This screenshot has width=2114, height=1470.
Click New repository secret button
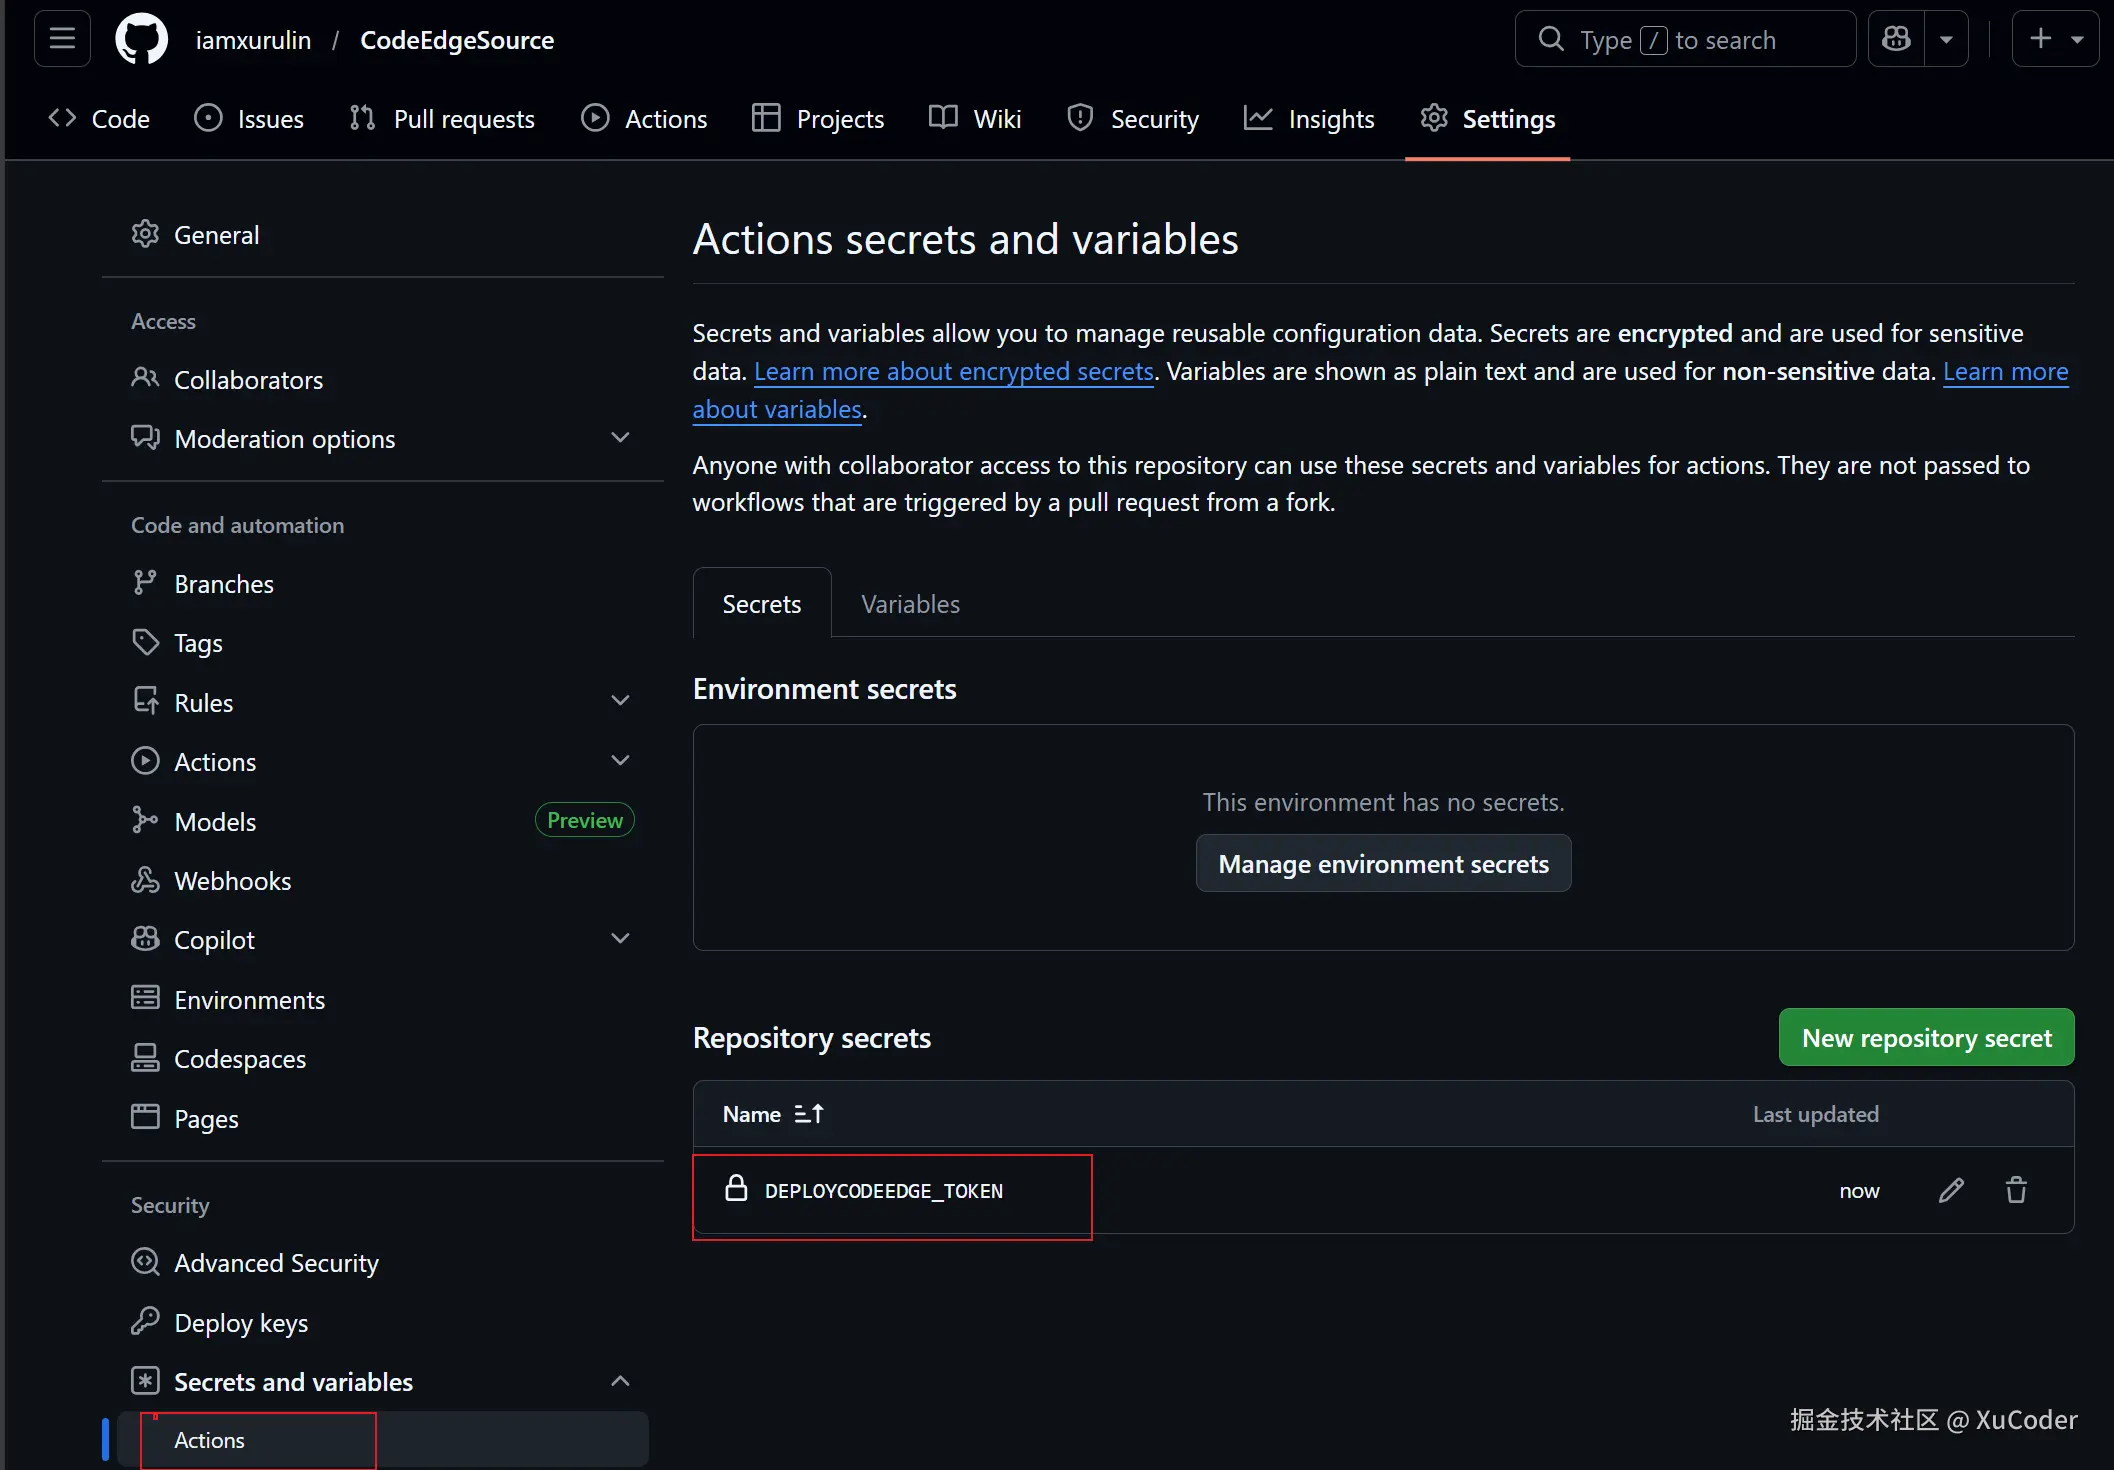(1926, 1038)
